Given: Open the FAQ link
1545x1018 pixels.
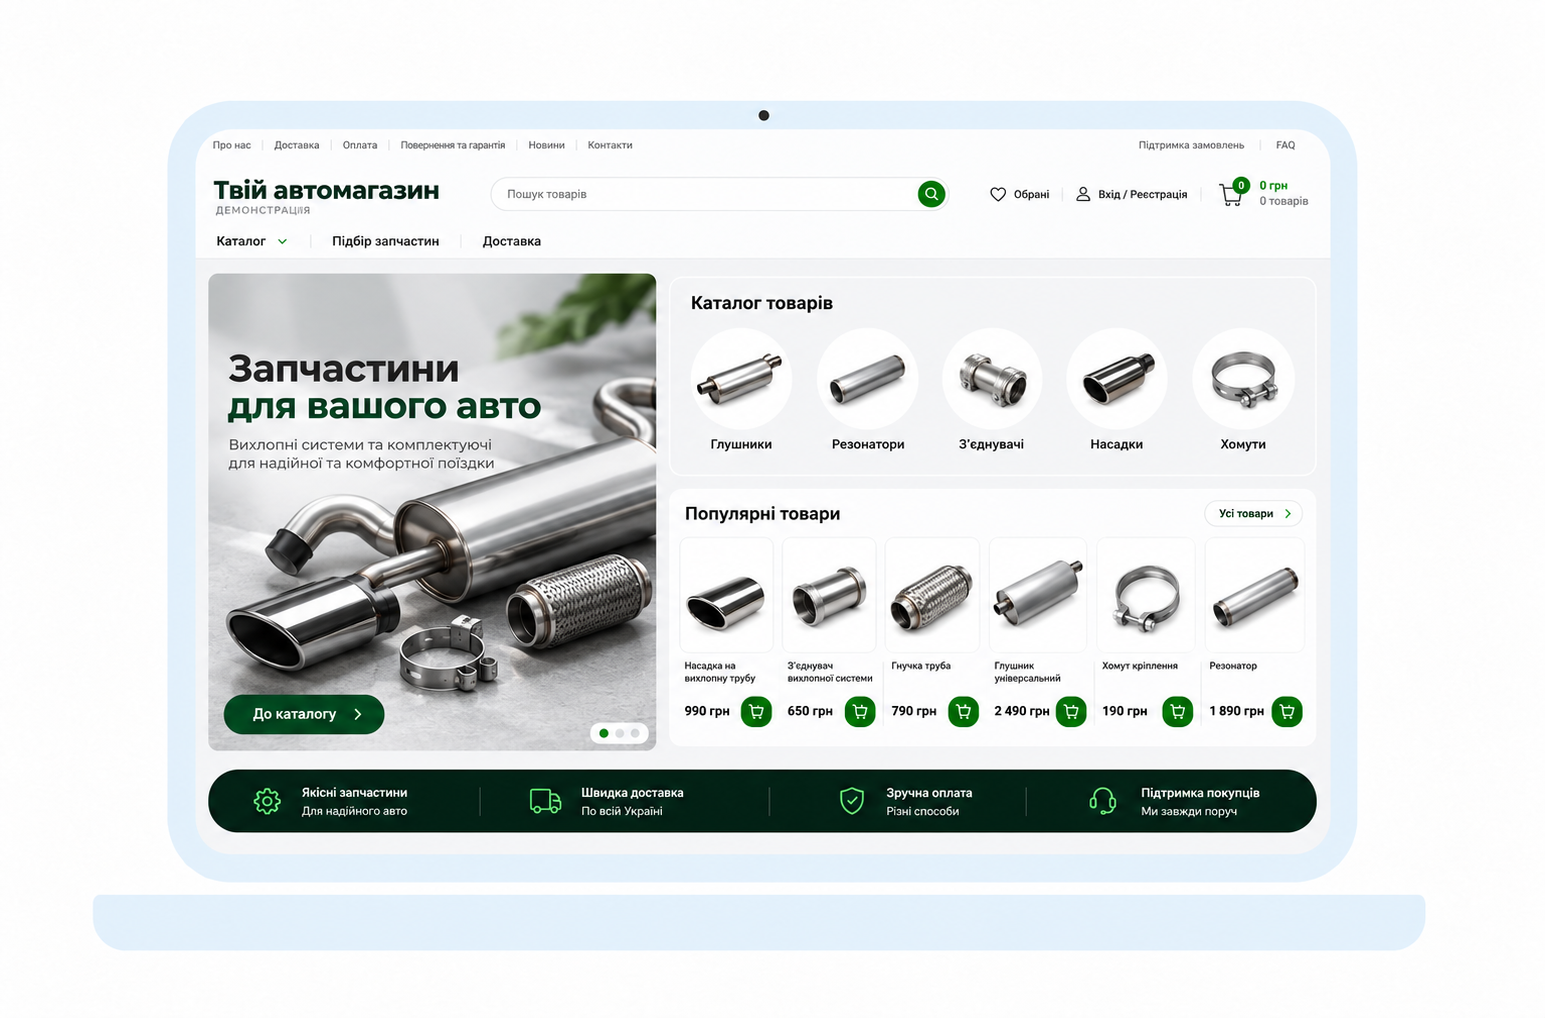Looking at the screenshot, I should tap(1285, 145).
